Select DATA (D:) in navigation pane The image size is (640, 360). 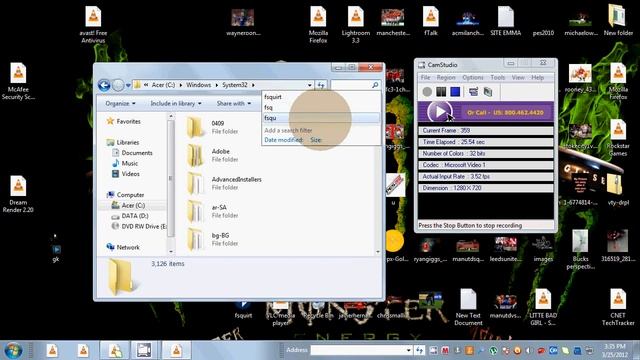click(135, 216)
